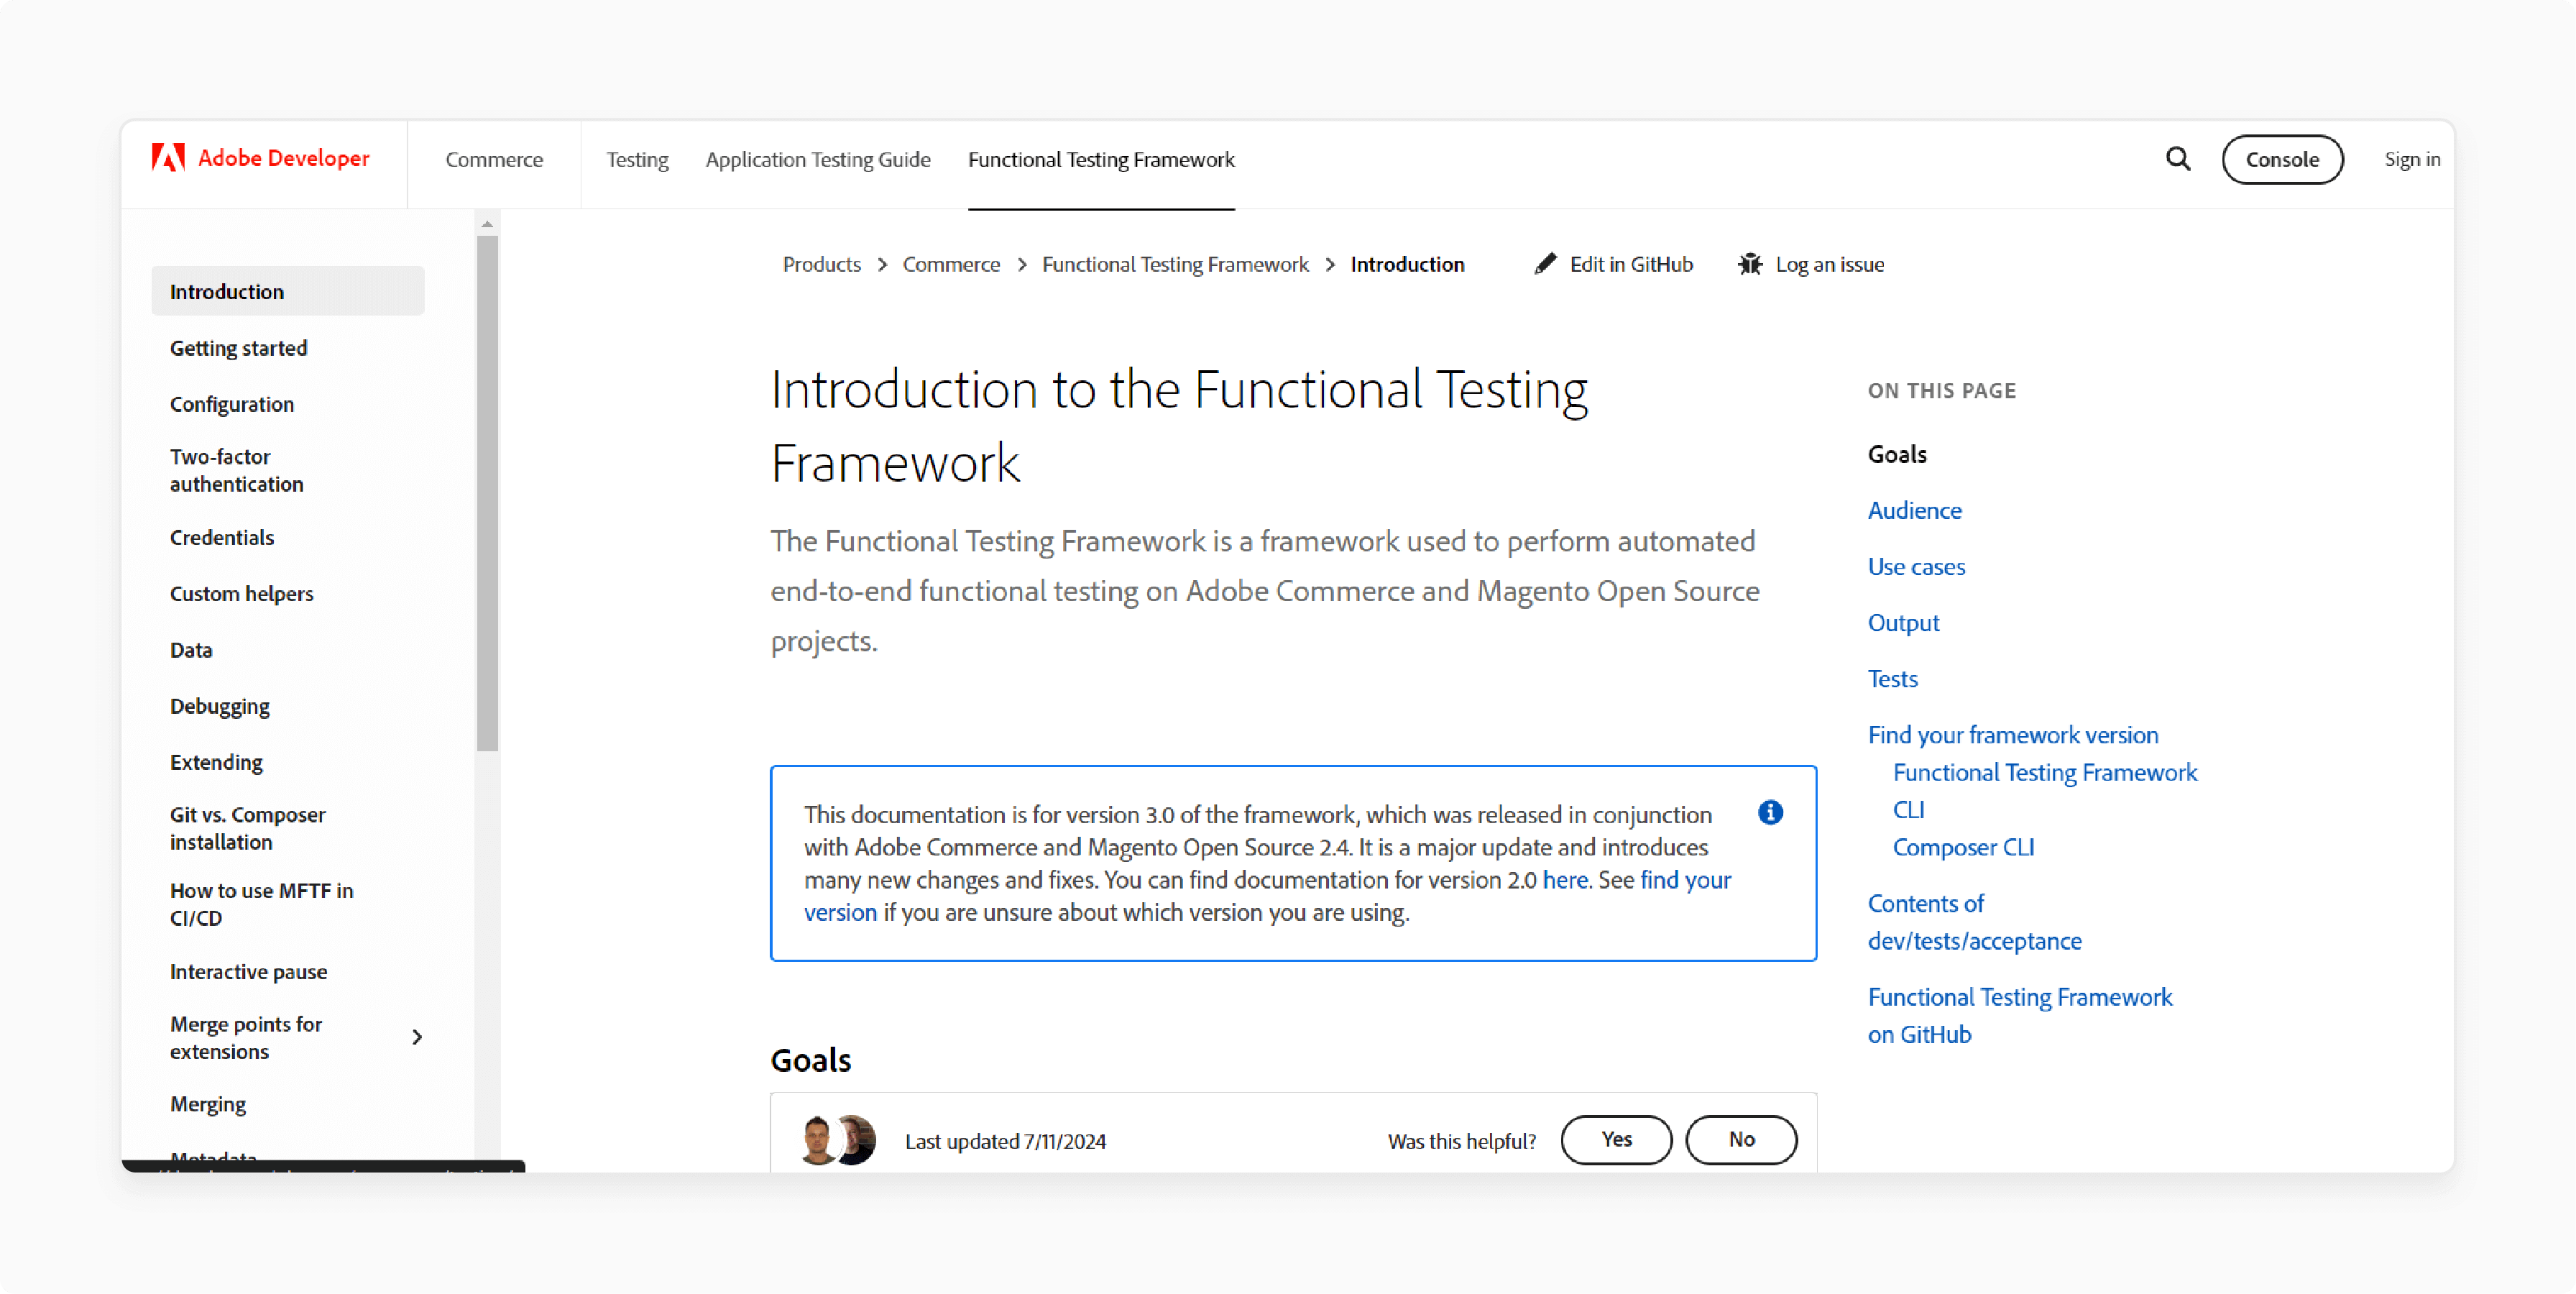Screen dimensions: 2576x1294
Task: Open Merging in sidebar
Action: point(207,1104)
